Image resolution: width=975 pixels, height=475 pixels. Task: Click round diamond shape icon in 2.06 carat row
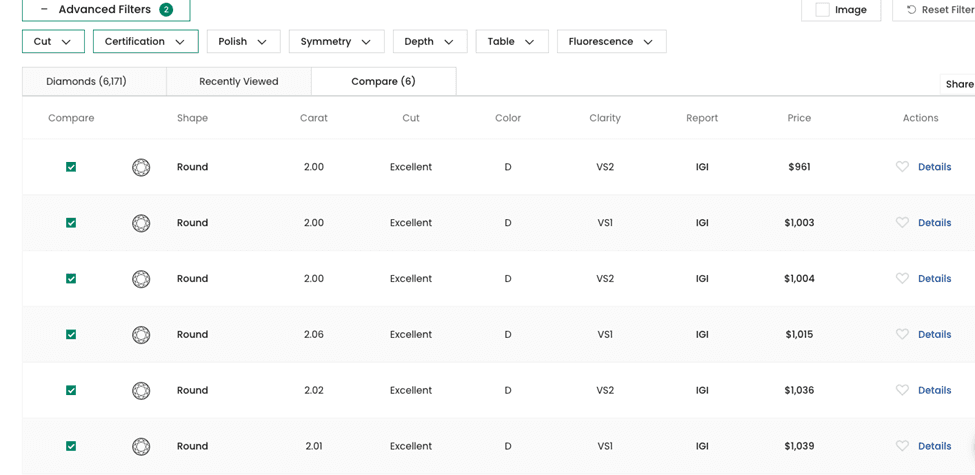(x=141, y=335)
